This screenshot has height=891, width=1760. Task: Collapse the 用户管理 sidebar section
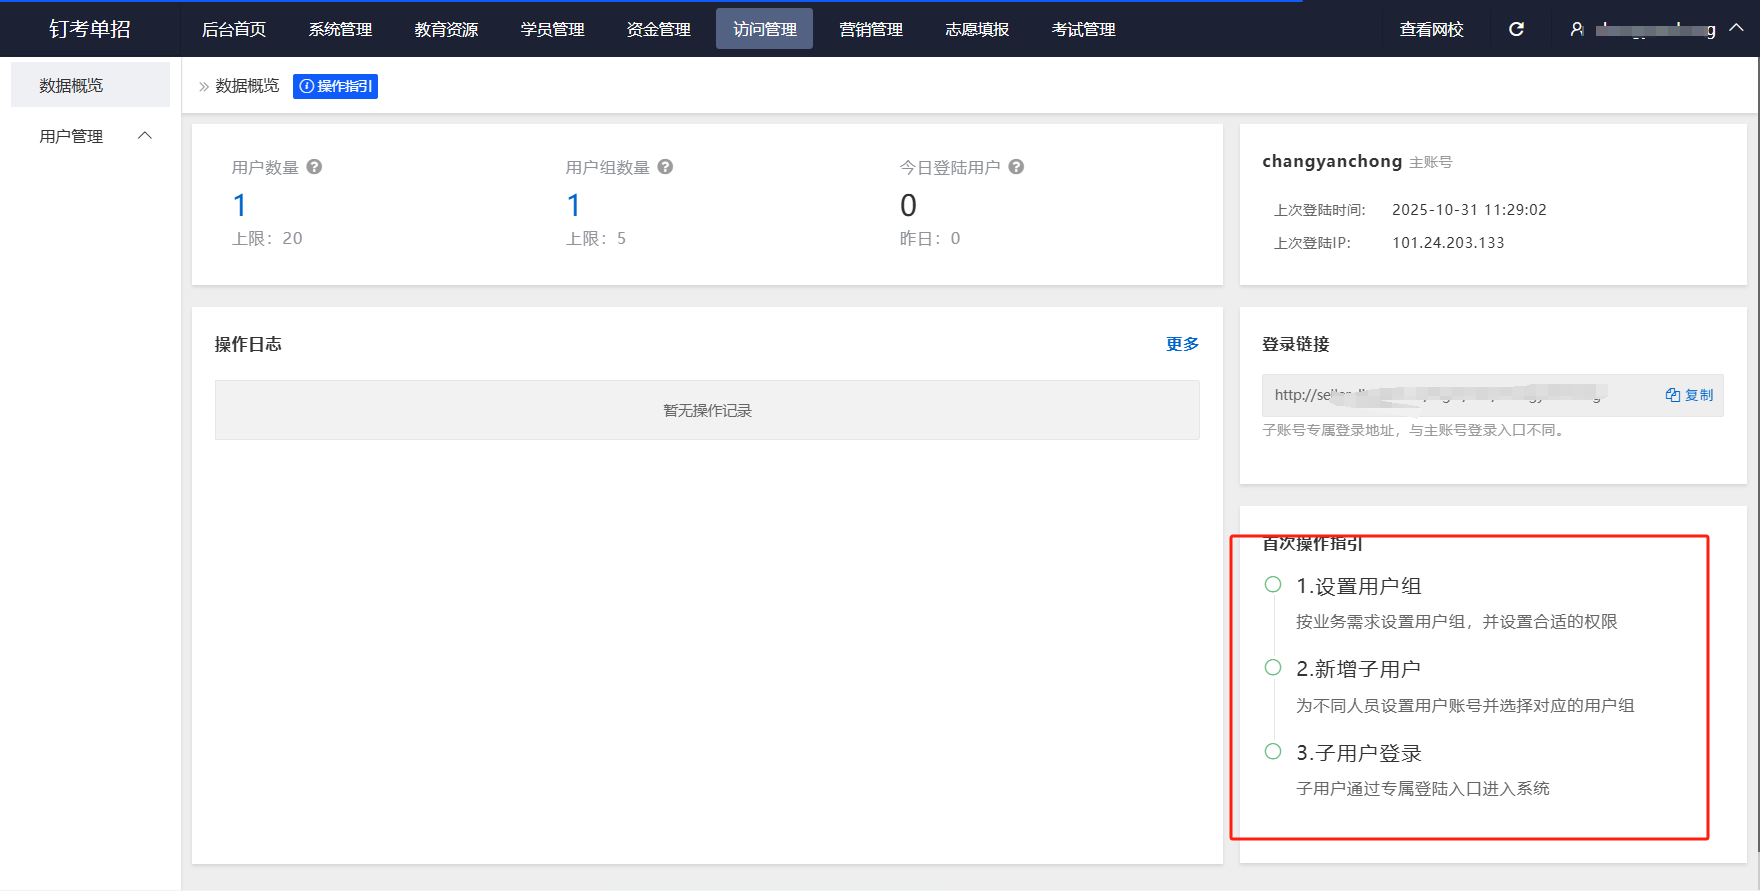145,136
